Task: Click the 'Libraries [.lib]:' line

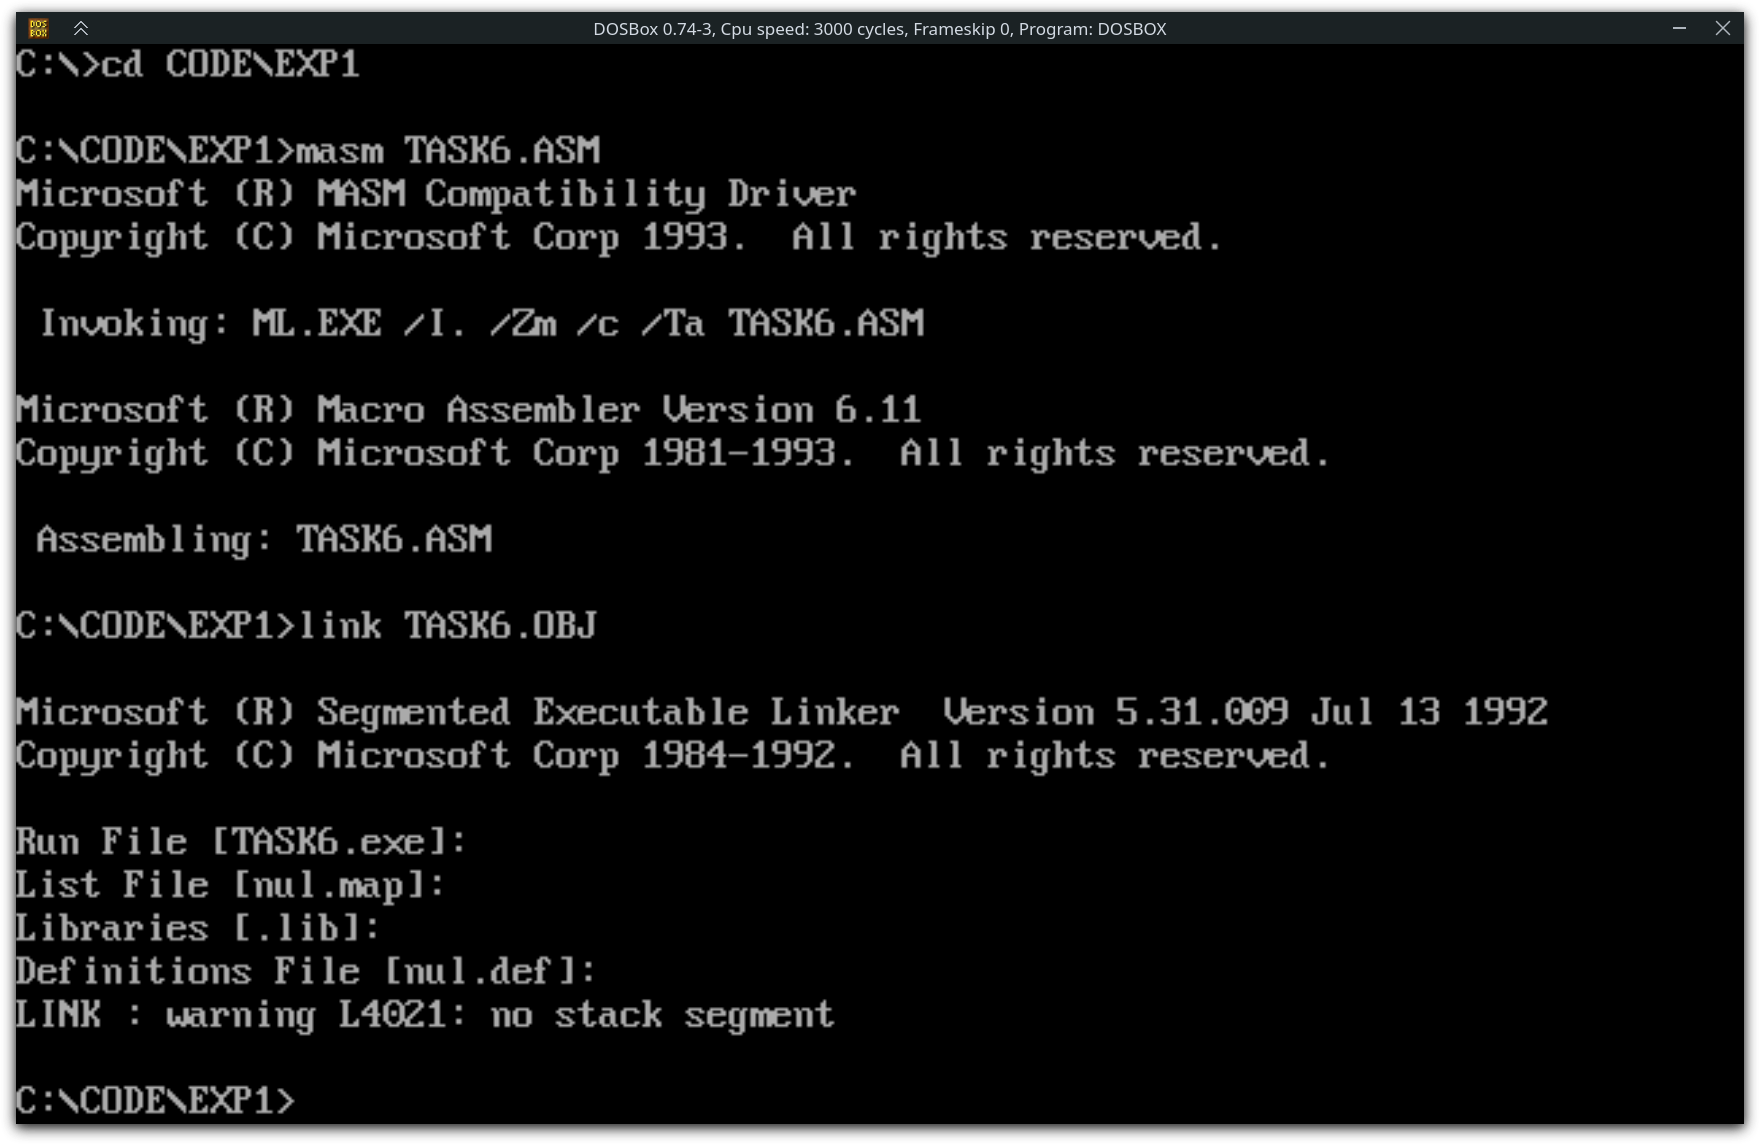Action: click(x=198, y=928)
